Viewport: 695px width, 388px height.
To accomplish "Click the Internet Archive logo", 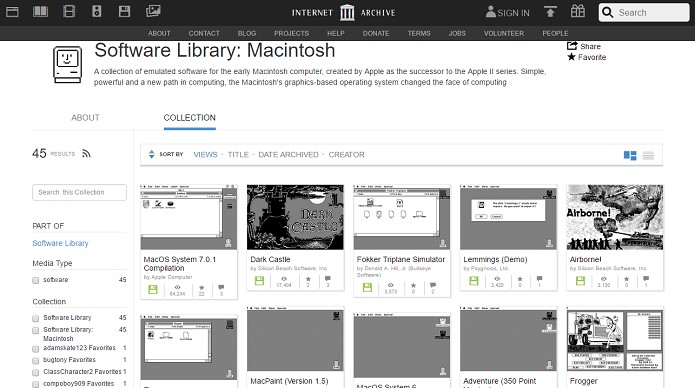I will pos(344,12).
